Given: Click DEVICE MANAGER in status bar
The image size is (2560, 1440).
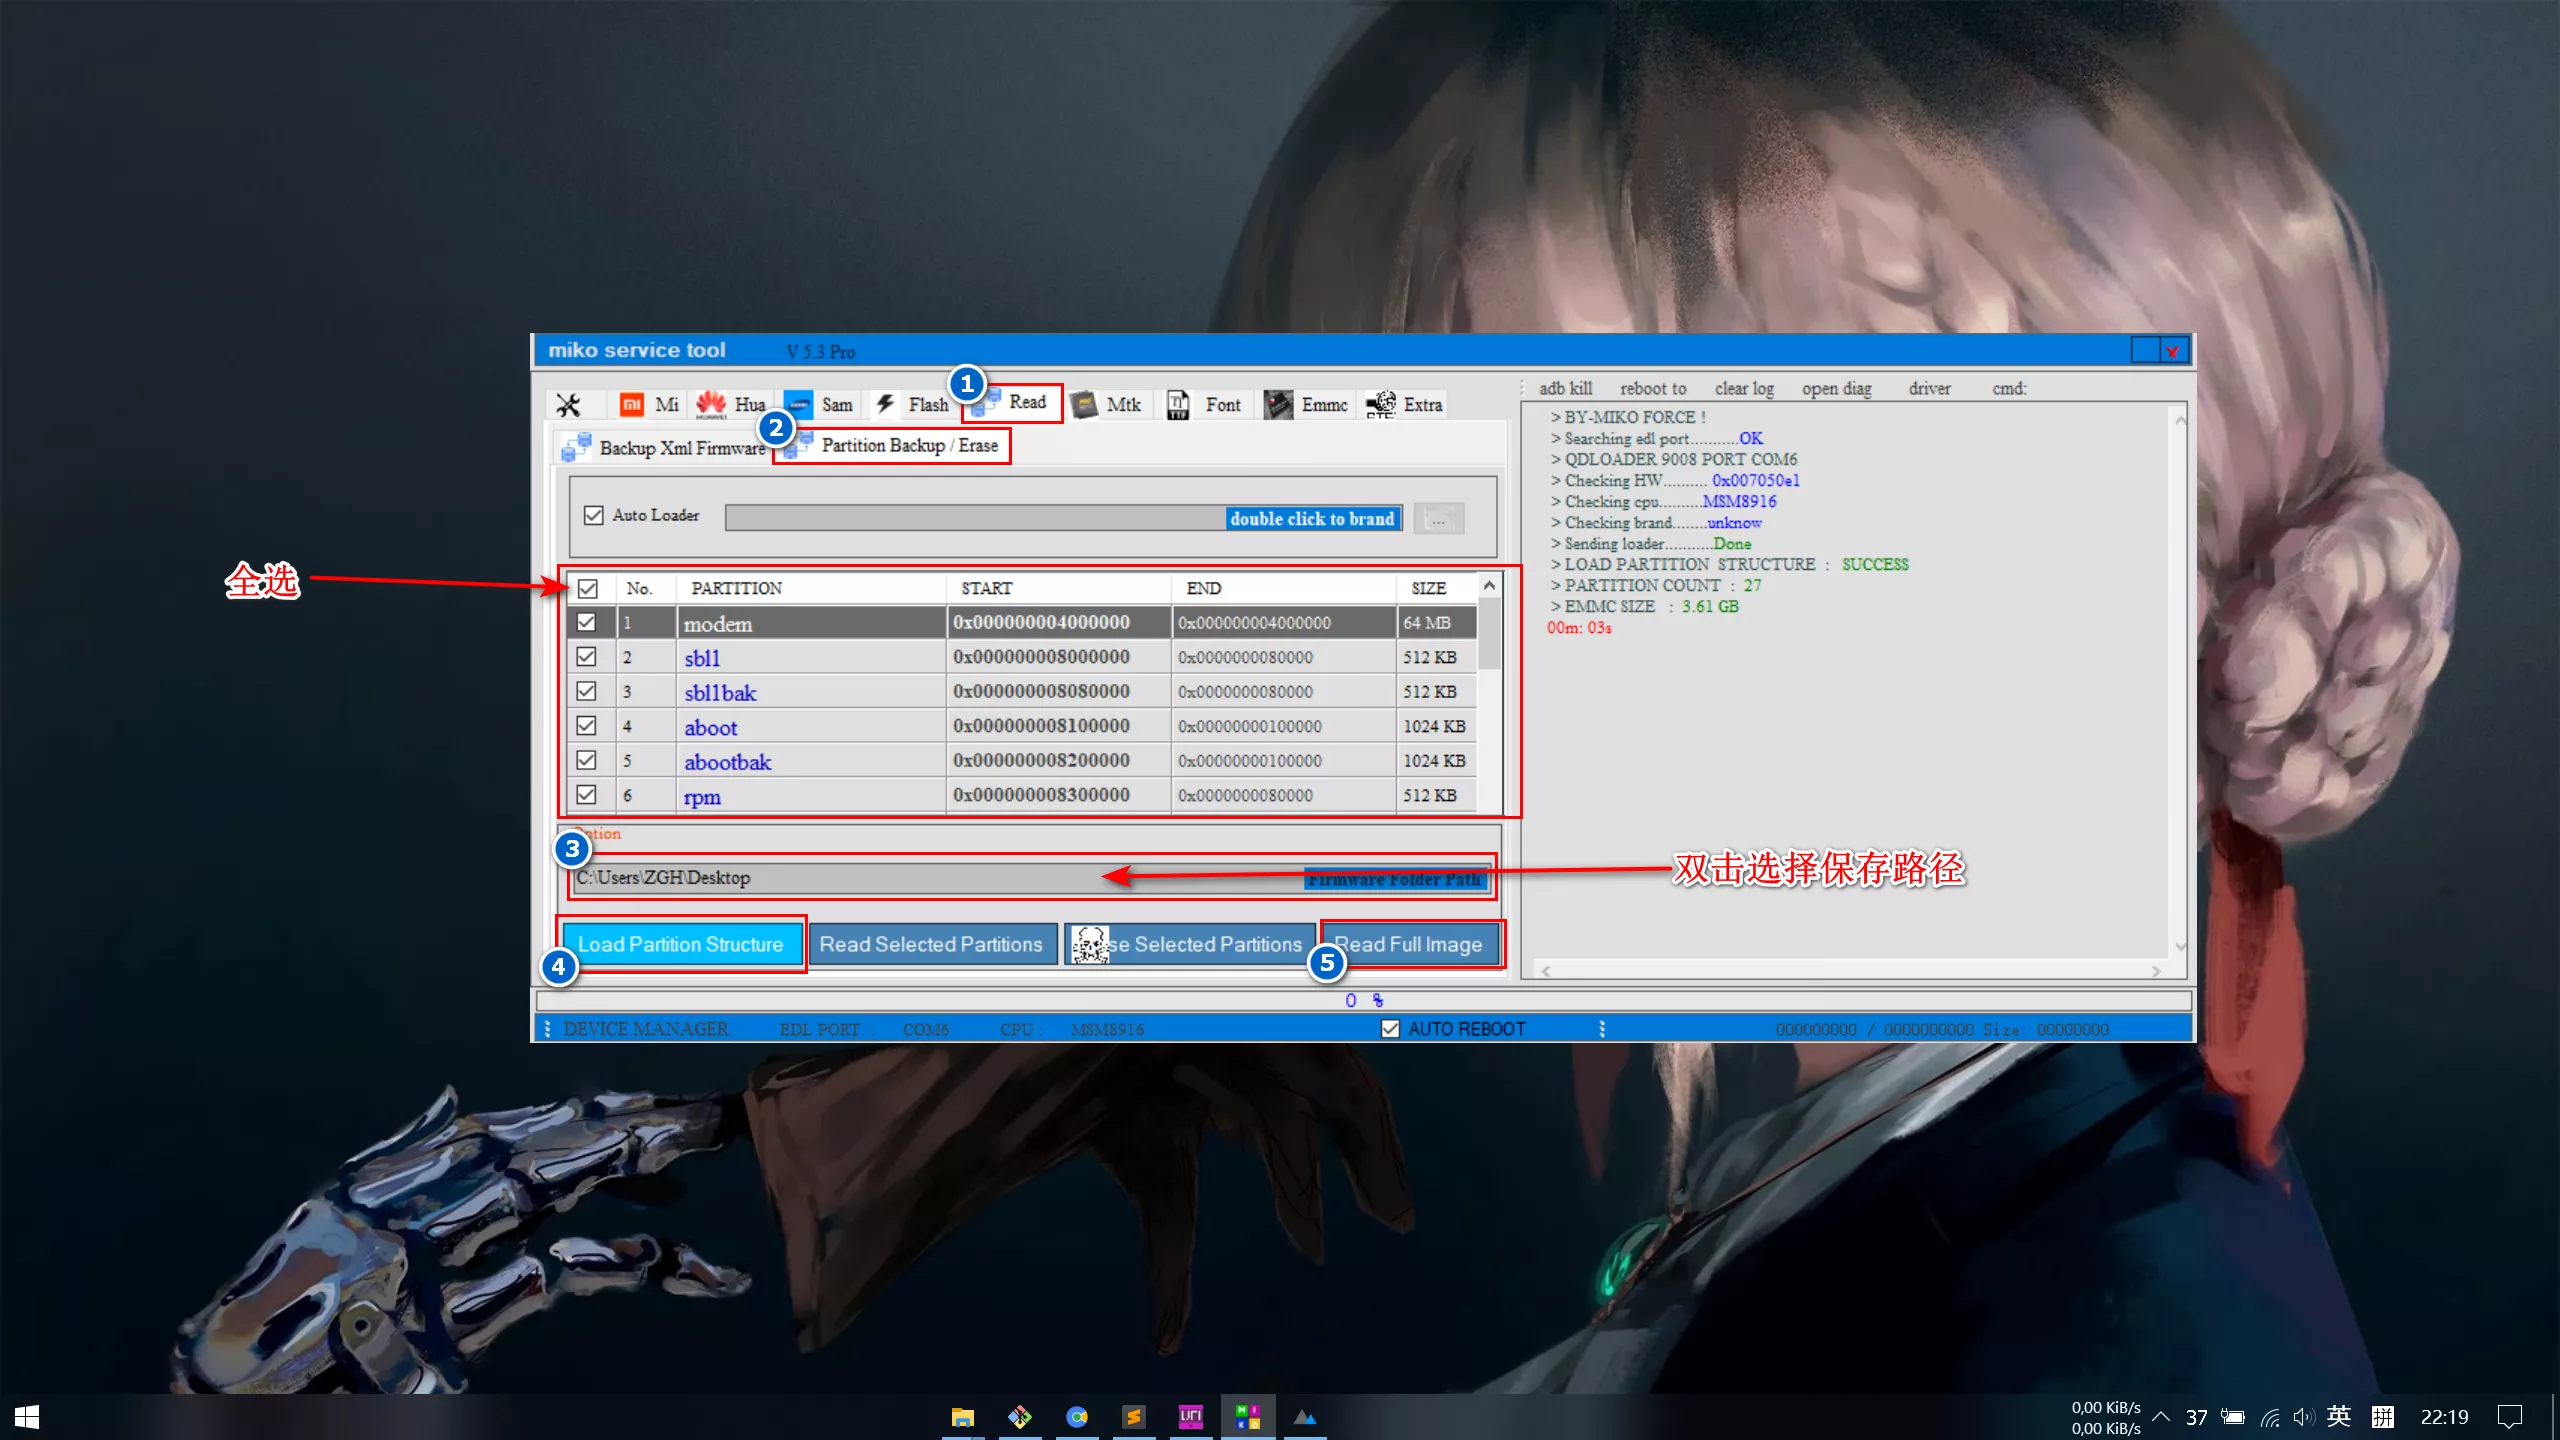Looking at the screenshot, I should pyautogui.click(x=645, y=1029).
